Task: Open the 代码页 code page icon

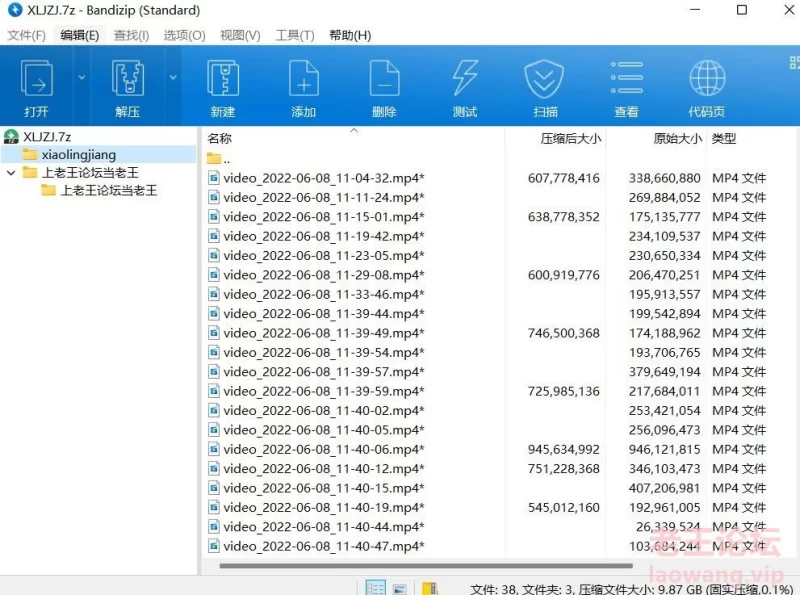Action: click(x=707, y=85)
